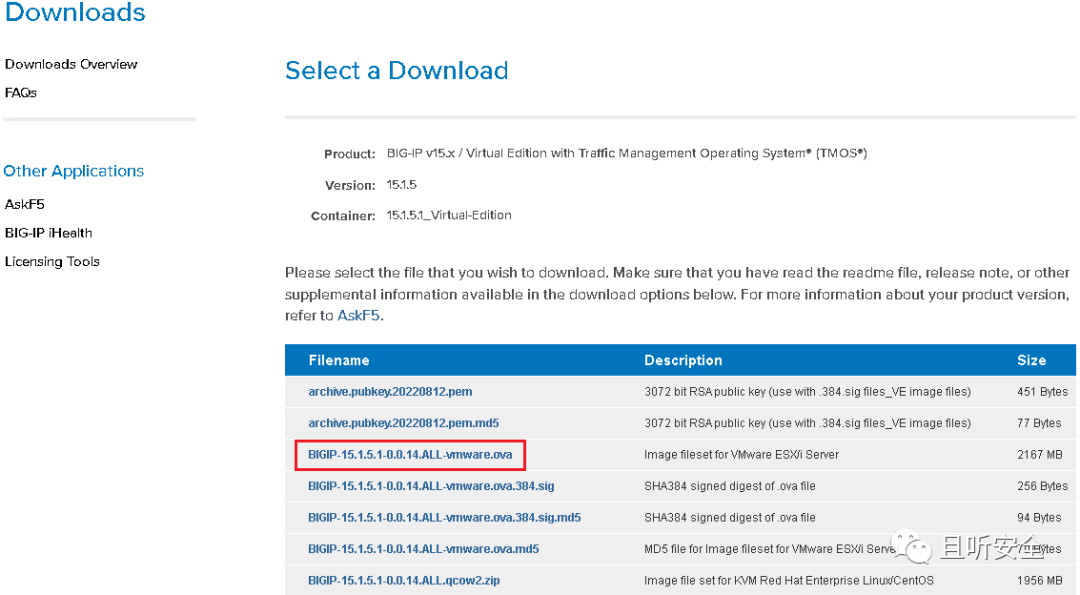Open BIG-IP iHealth sidebar link
Viewport: 1080px width, 595px height.
pyautogui.click(x=48, y=233)
